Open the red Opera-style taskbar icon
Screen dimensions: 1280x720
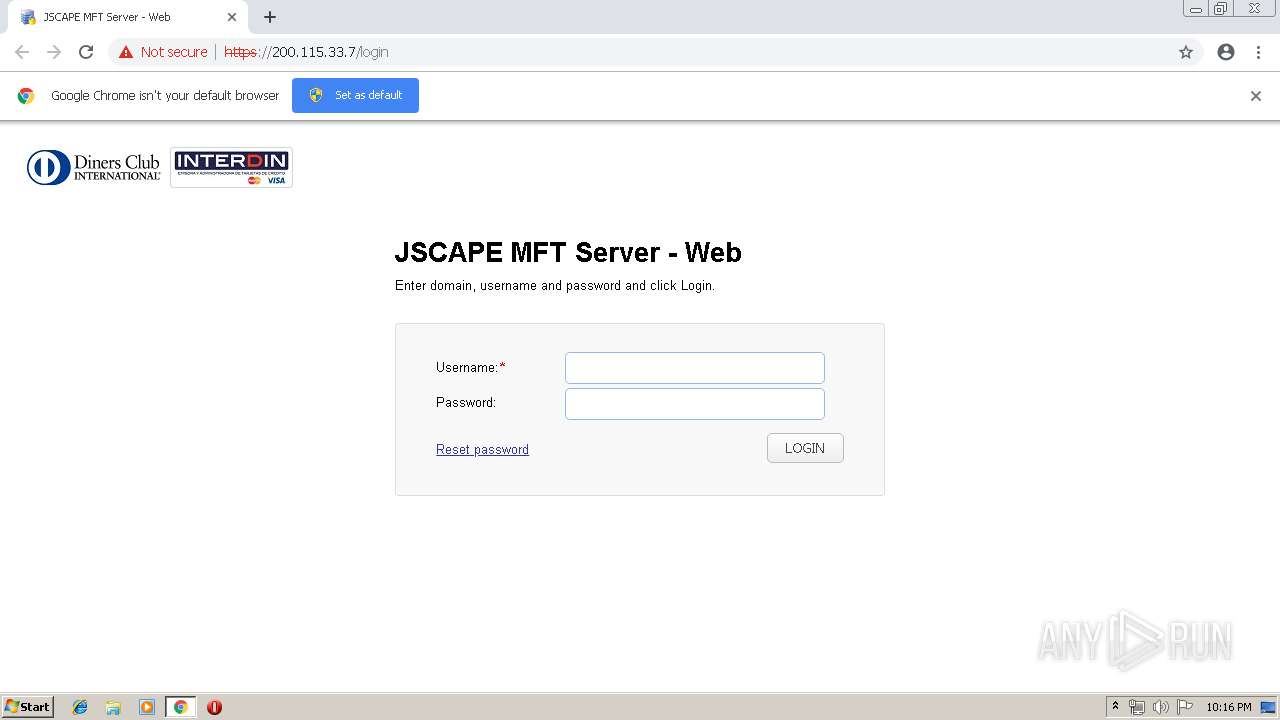[x=214, y=707]
